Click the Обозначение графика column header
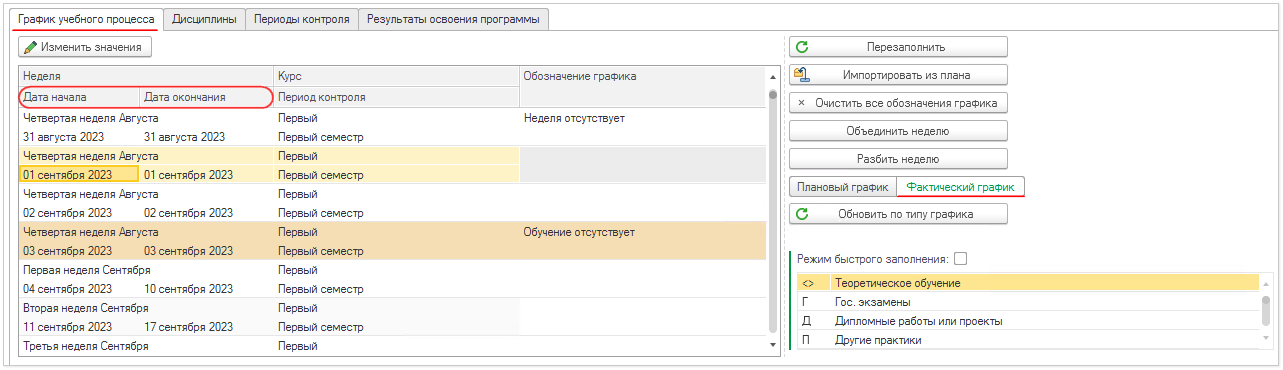This screenshot has width=1283, height=370. tap(642, 76)
